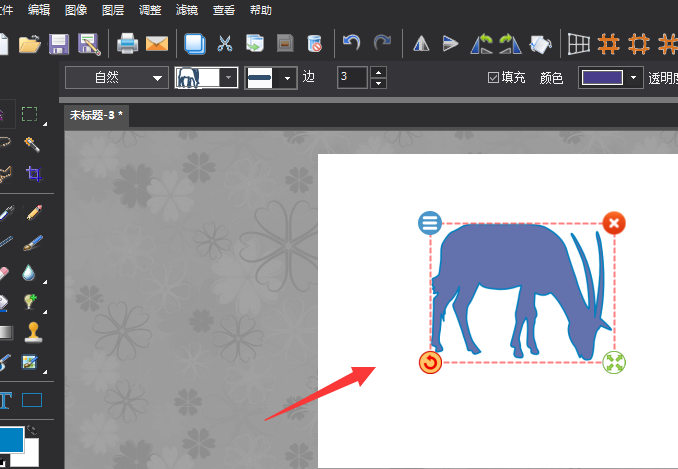This screenshot has width=678, height=469.
Task: Click the red delete shape handle
Action: coord(615,223)
